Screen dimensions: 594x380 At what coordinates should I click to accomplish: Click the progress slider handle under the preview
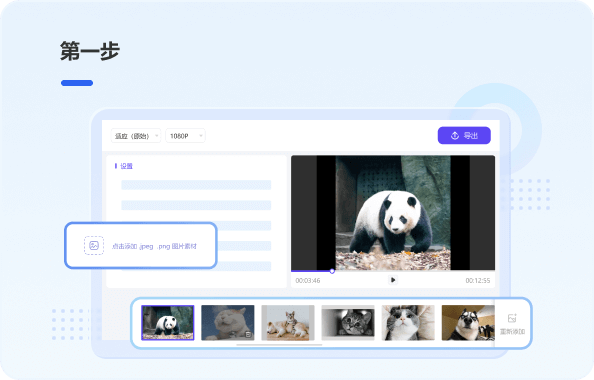click(x=332, y=271)
